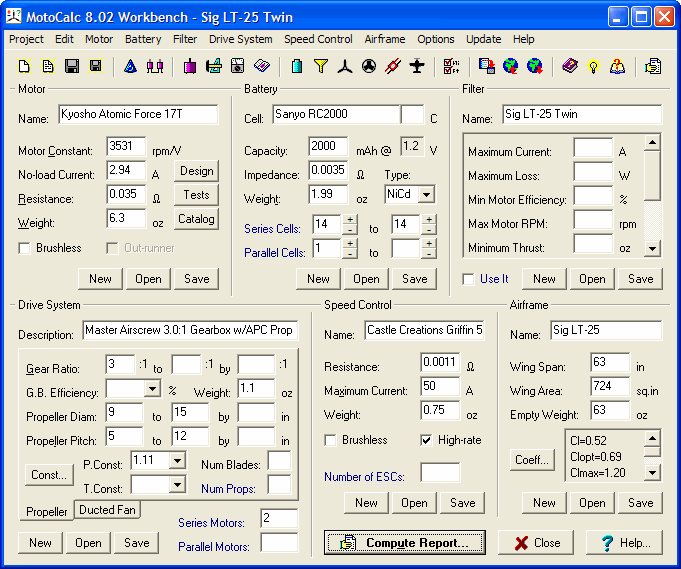Click the red X Close button
The width and height of the screenshot is (681, 569).
[x=536, y=543]
